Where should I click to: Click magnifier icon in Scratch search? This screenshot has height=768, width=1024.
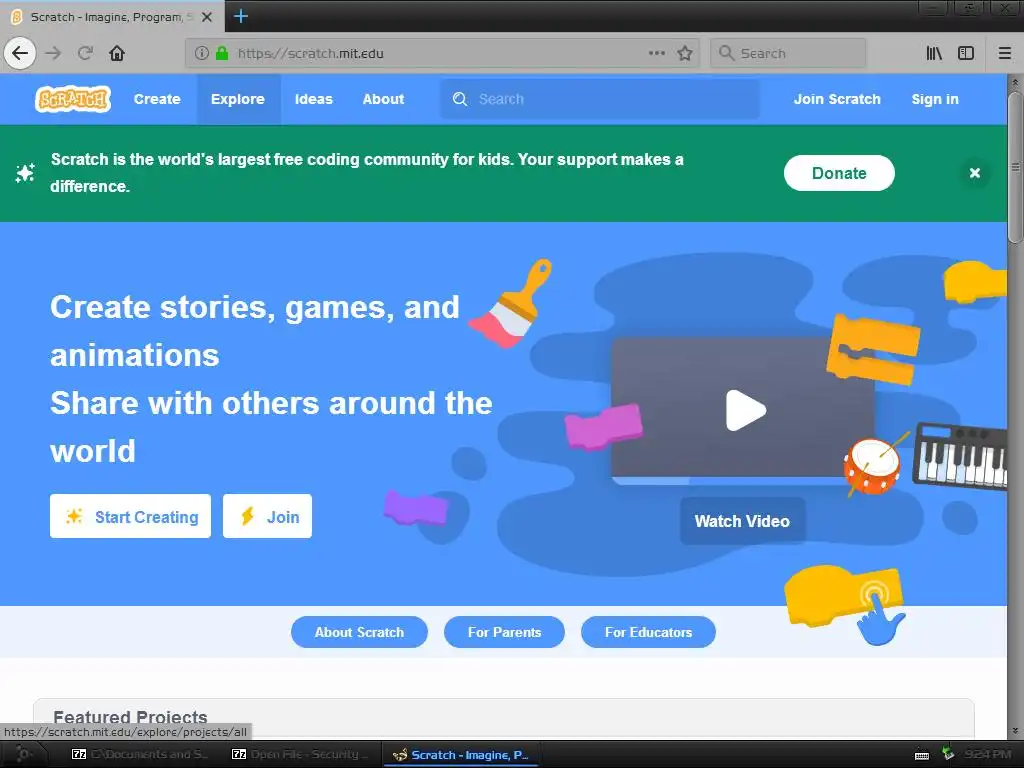pos(460,99)
